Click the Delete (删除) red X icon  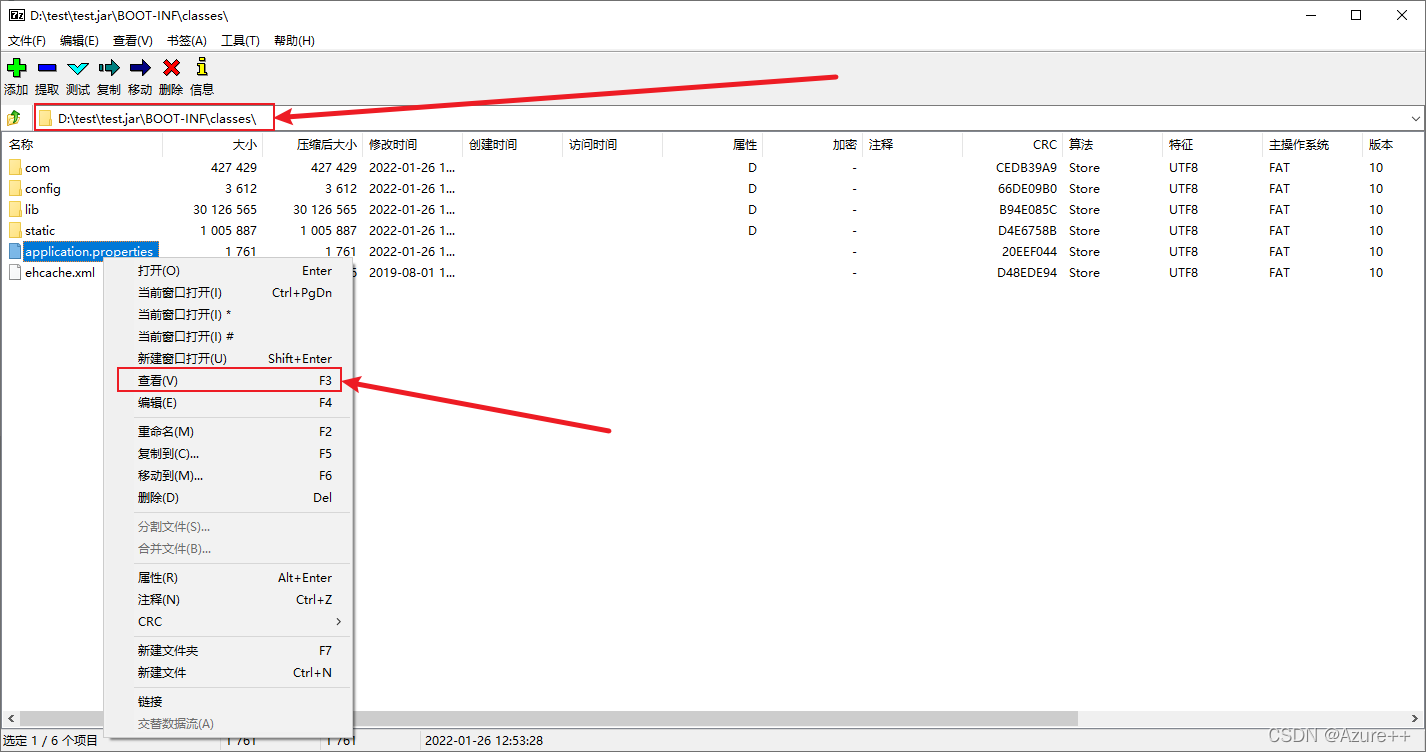point(171,68)
